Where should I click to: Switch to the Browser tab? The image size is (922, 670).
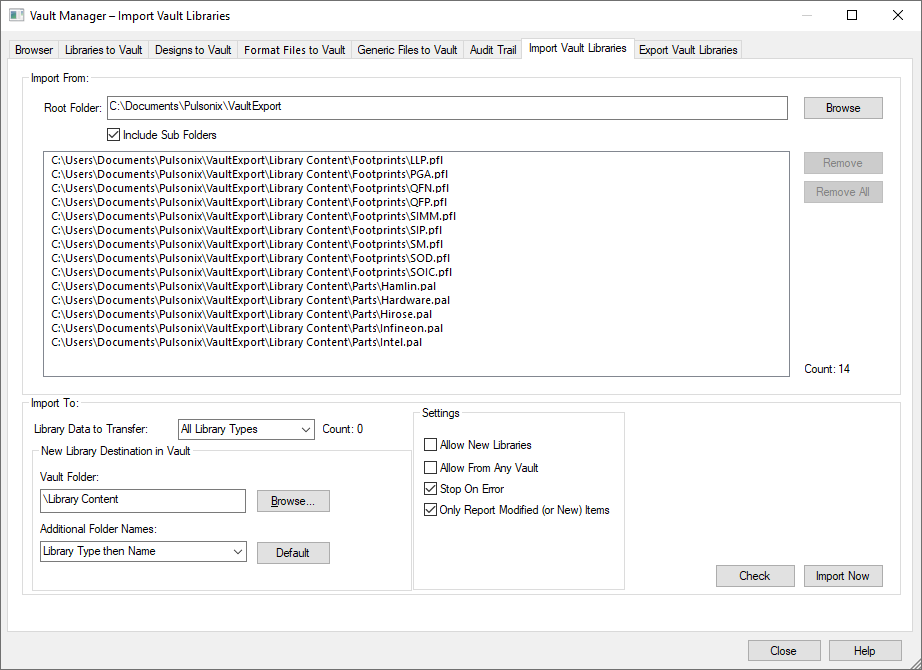(34, 50)
